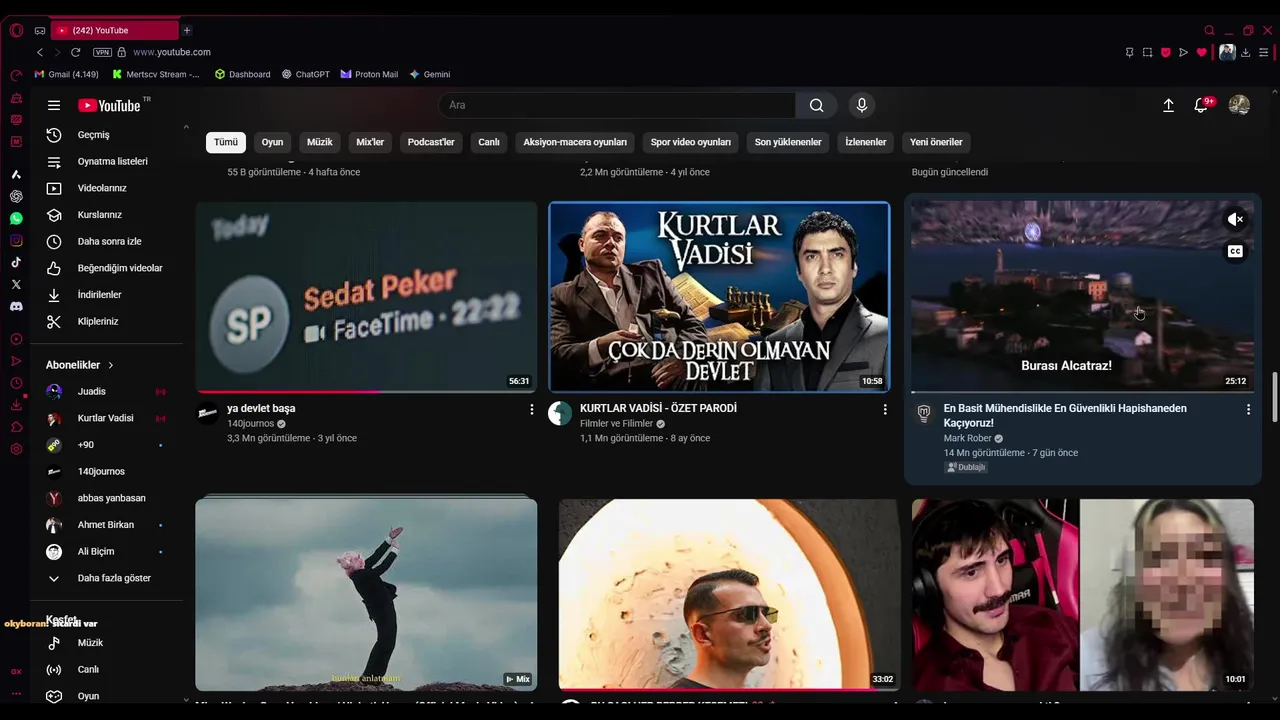Open Instagram in the Opera sidebar

16,240
